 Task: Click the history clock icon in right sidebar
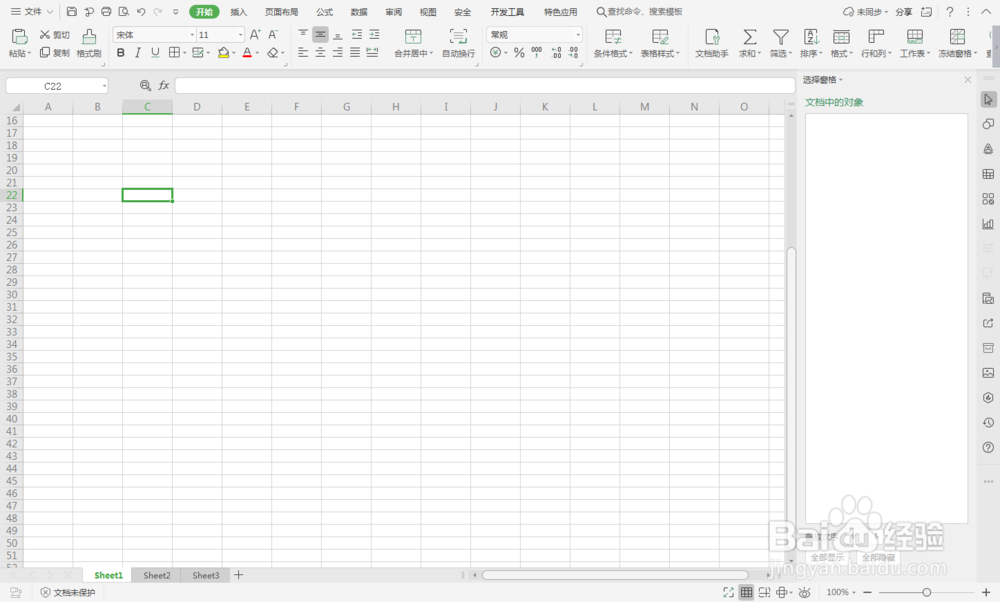(x=988, y=423)
